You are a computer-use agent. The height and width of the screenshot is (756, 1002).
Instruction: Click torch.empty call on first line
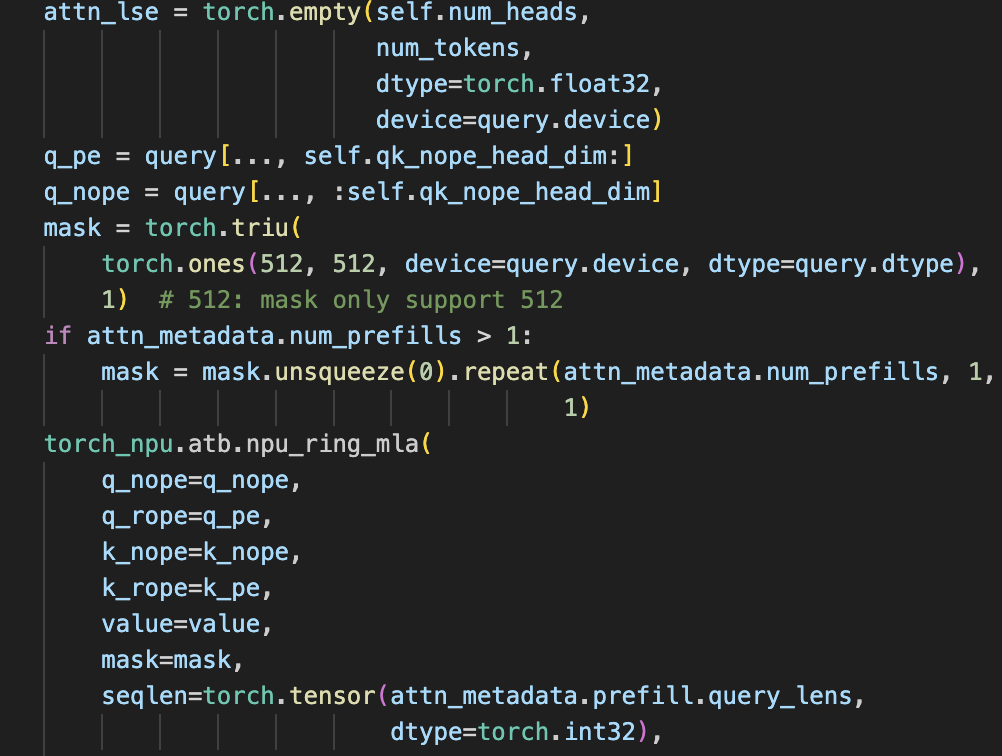(x=282, y=12)
